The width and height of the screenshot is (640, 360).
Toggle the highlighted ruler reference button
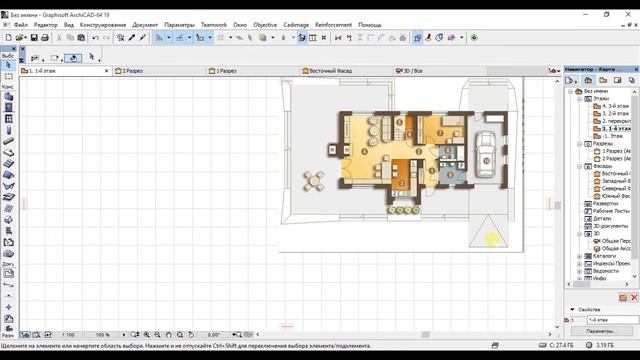coord(200,38)
